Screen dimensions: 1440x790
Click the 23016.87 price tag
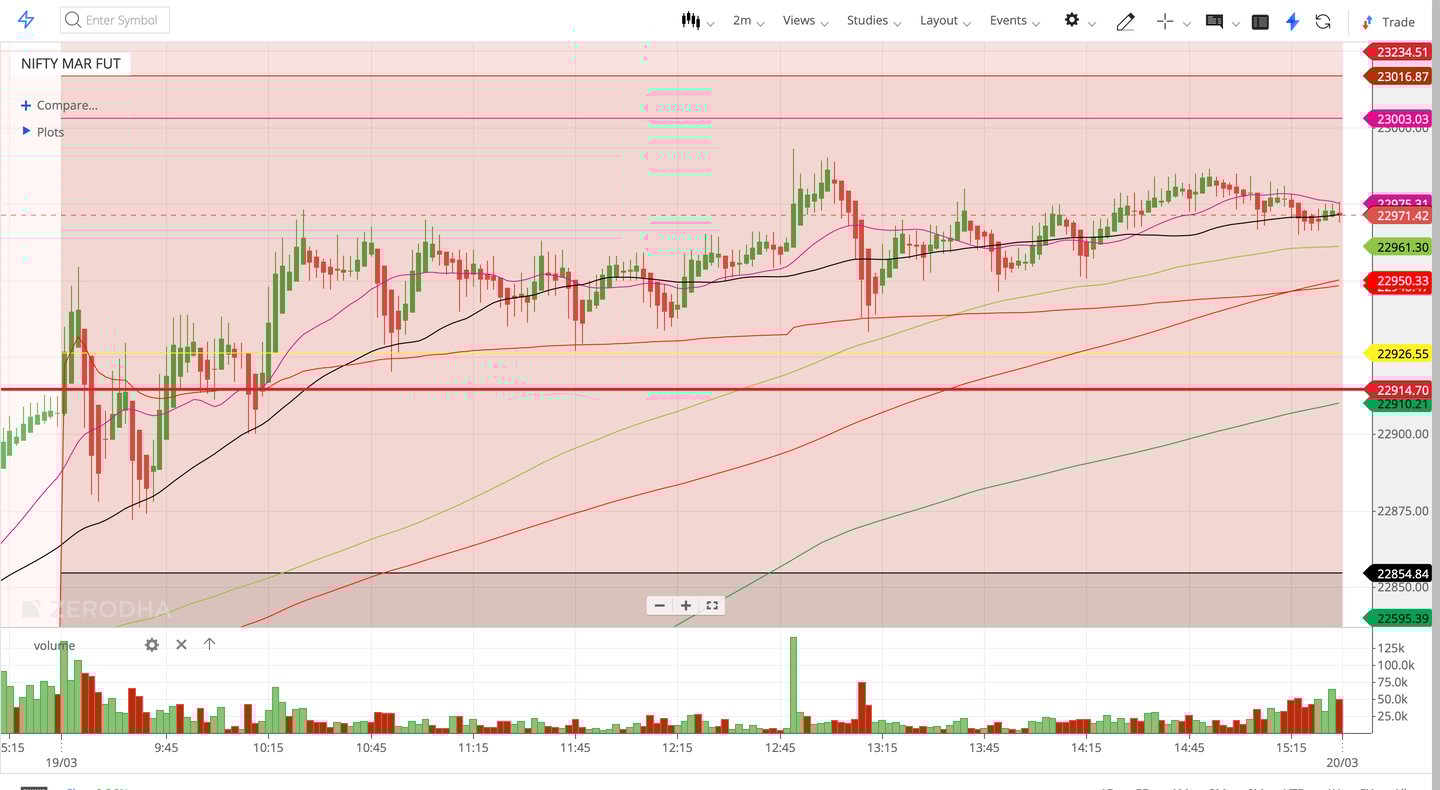click(1399, 76)
